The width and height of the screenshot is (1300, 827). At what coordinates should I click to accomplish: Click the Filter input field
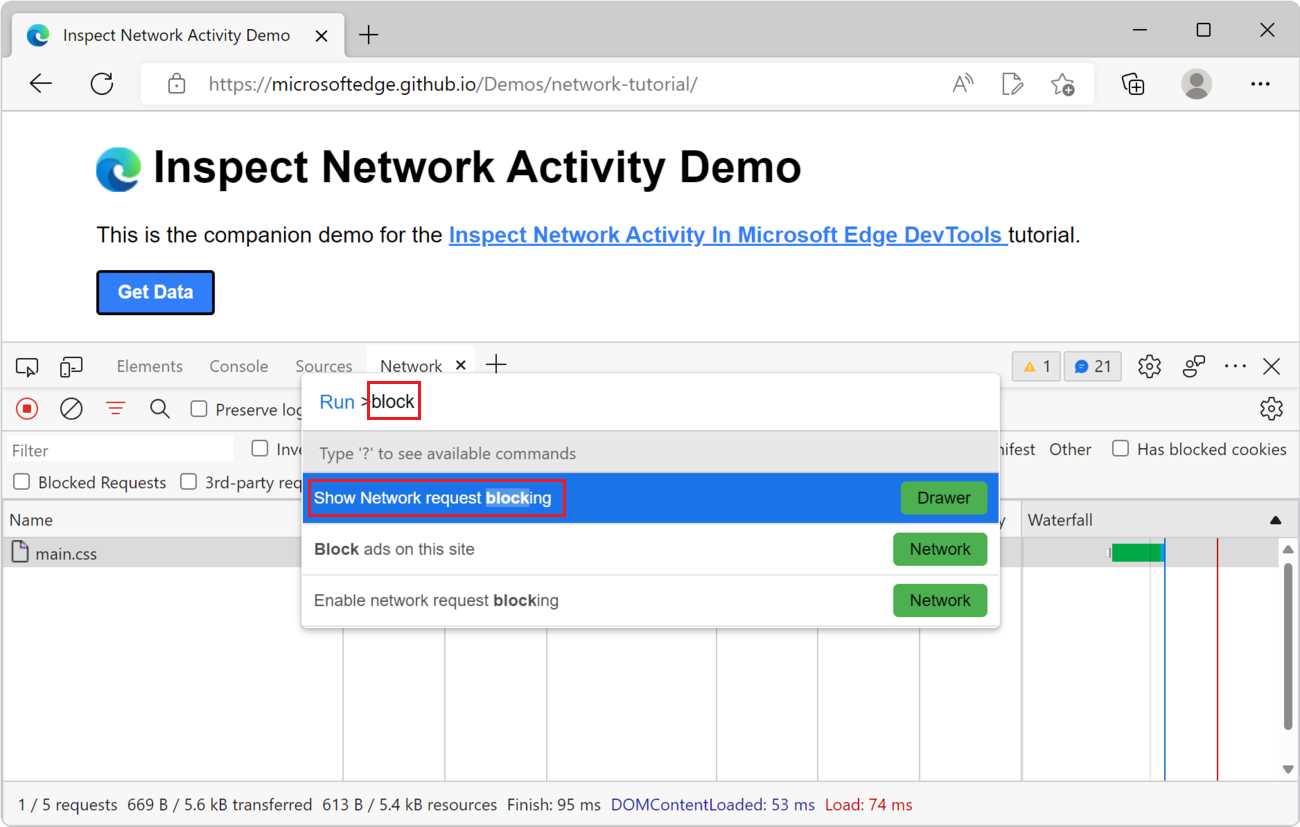pos(118,449)
